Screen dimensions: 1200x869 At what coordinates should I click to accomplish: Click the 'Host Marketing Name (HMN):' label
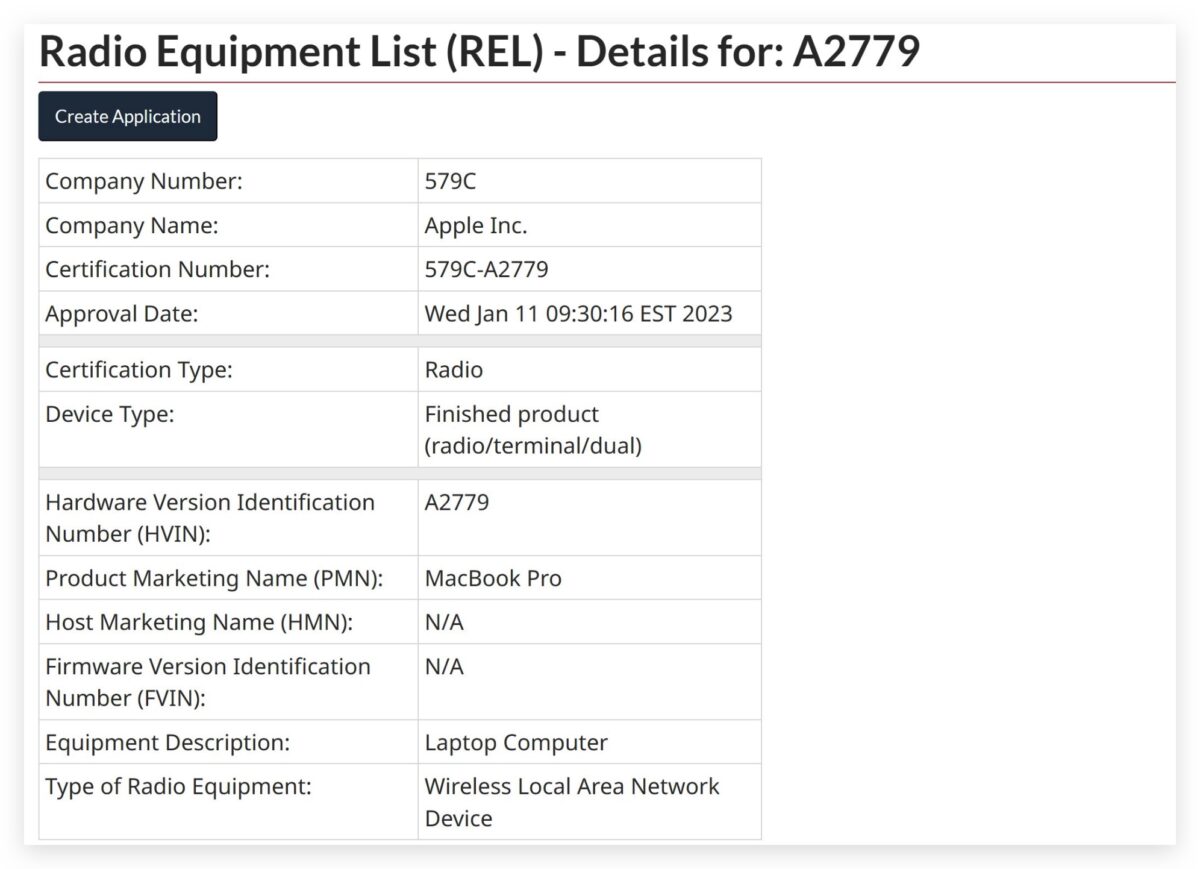pyautogui.click(x=199, y=622)
